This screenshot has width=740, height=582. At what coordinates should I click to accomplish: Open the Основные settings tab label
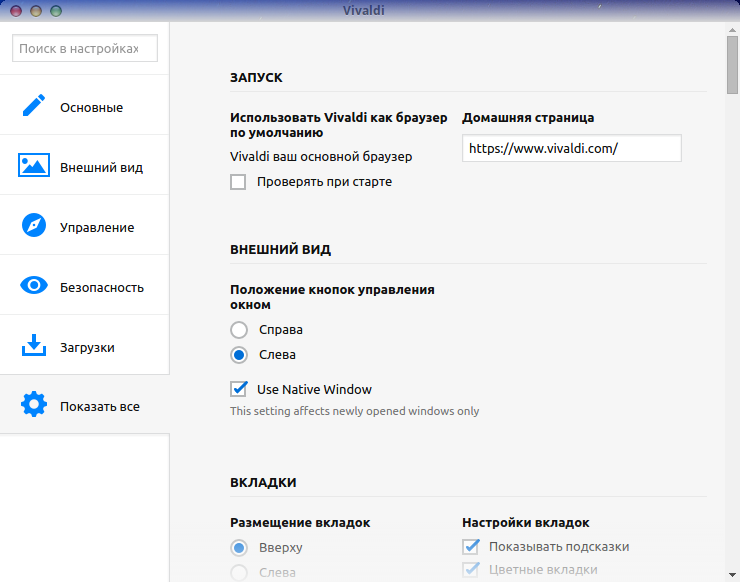coord(92,108)
